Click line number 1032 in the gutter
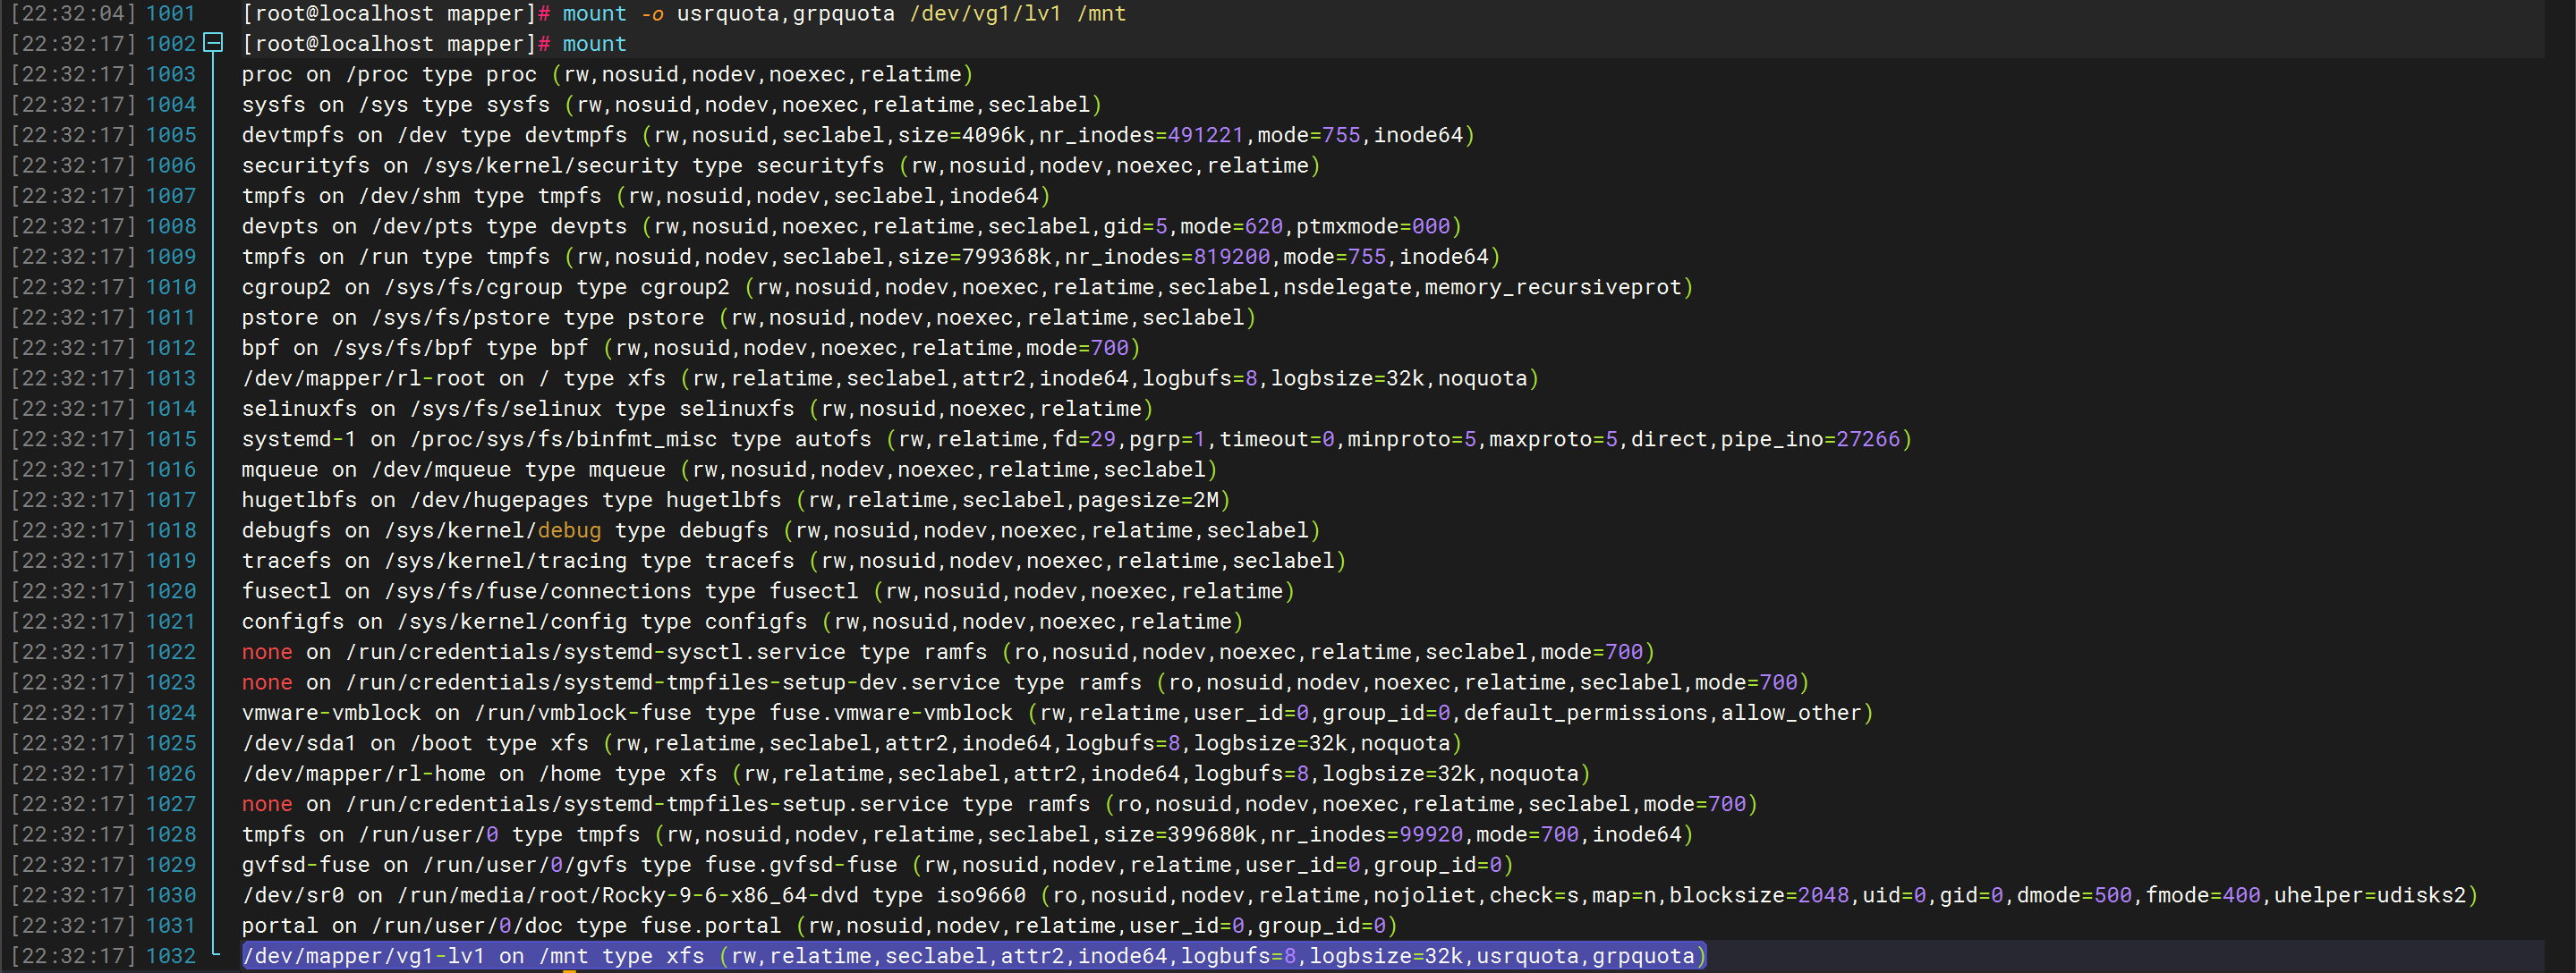The image size is (2576, 973). pyautogui.click(x=170, y=956)
